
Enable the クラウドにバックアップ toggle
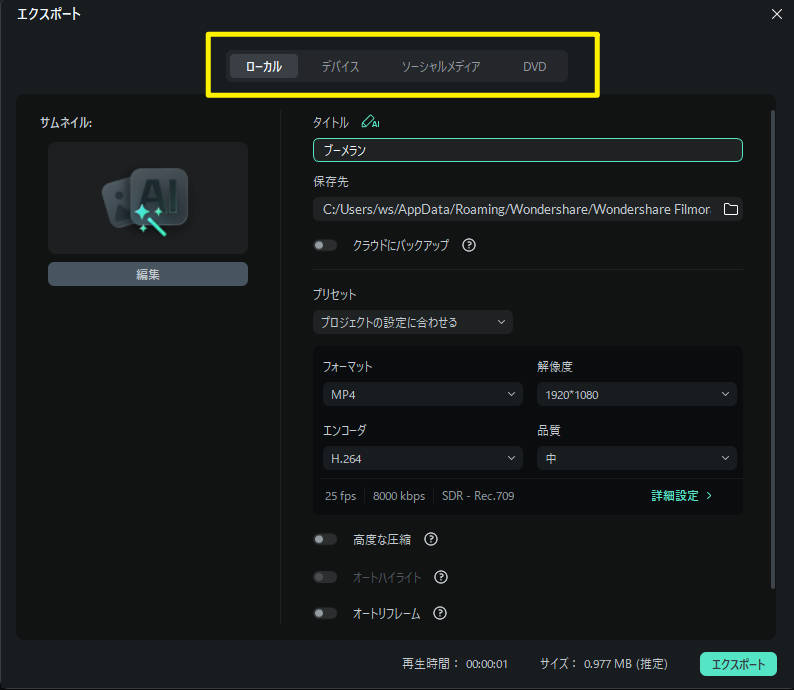(x=325, y=245)
